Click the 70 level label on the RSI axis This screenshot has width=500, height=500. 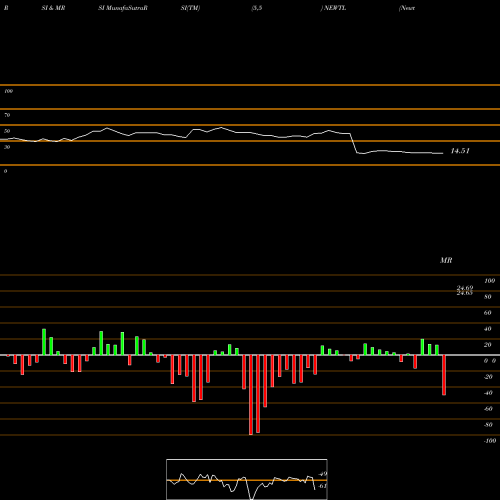7,115
